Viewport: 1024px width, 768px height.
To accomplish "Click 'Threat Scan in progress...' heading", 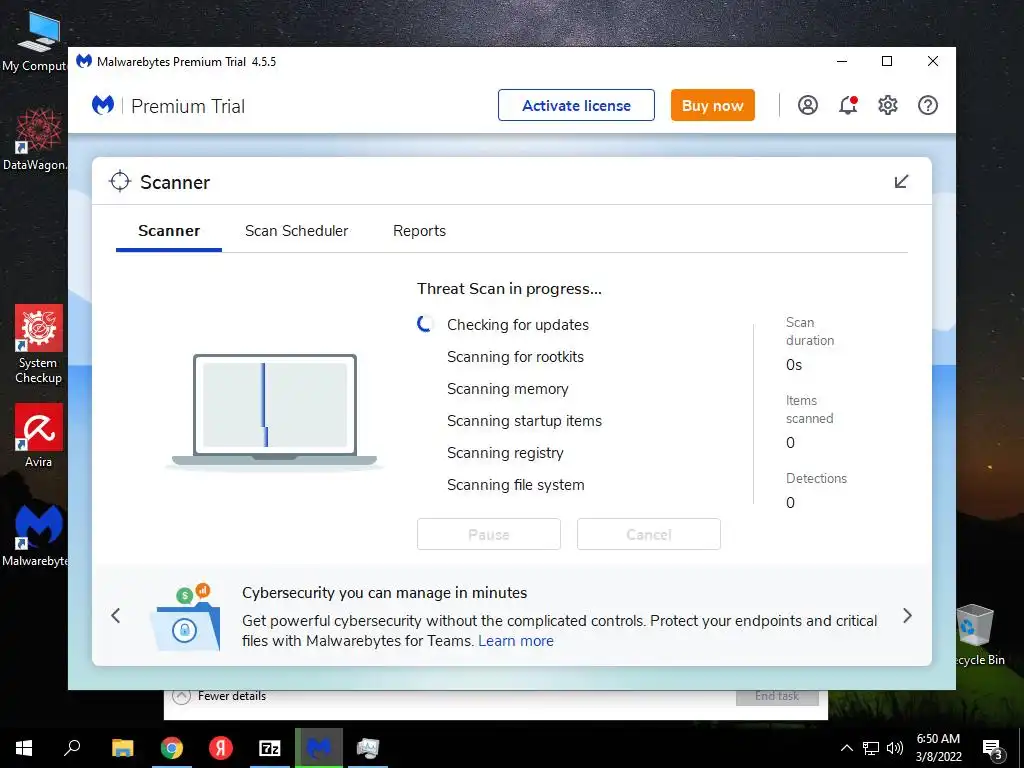I will [x=509, y=289].
